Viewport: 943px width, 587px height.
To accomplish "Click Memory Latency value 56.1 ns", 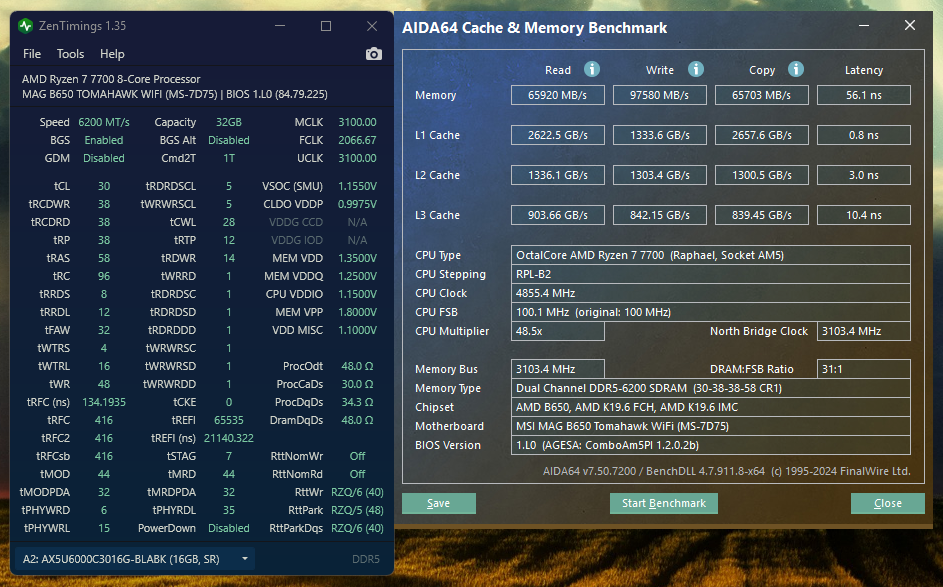I will pos(864,95).
